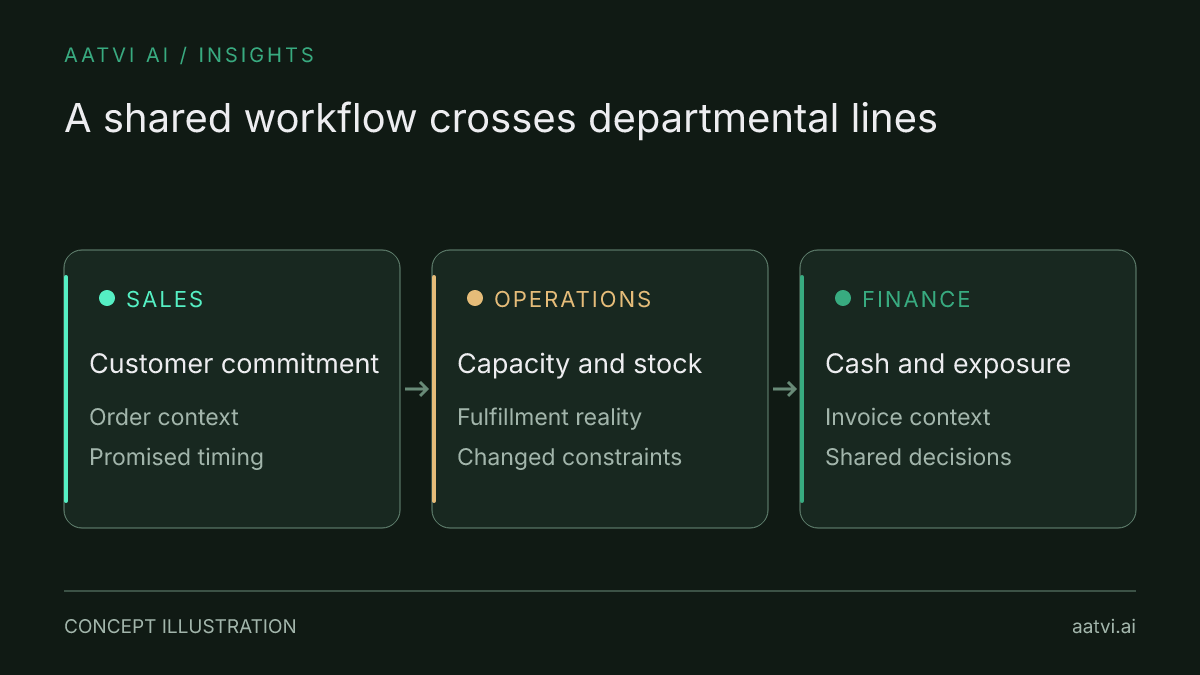1200x675 pixels.
Task: Click 'Shared decisions' text
Action: [x=919, y=457]
